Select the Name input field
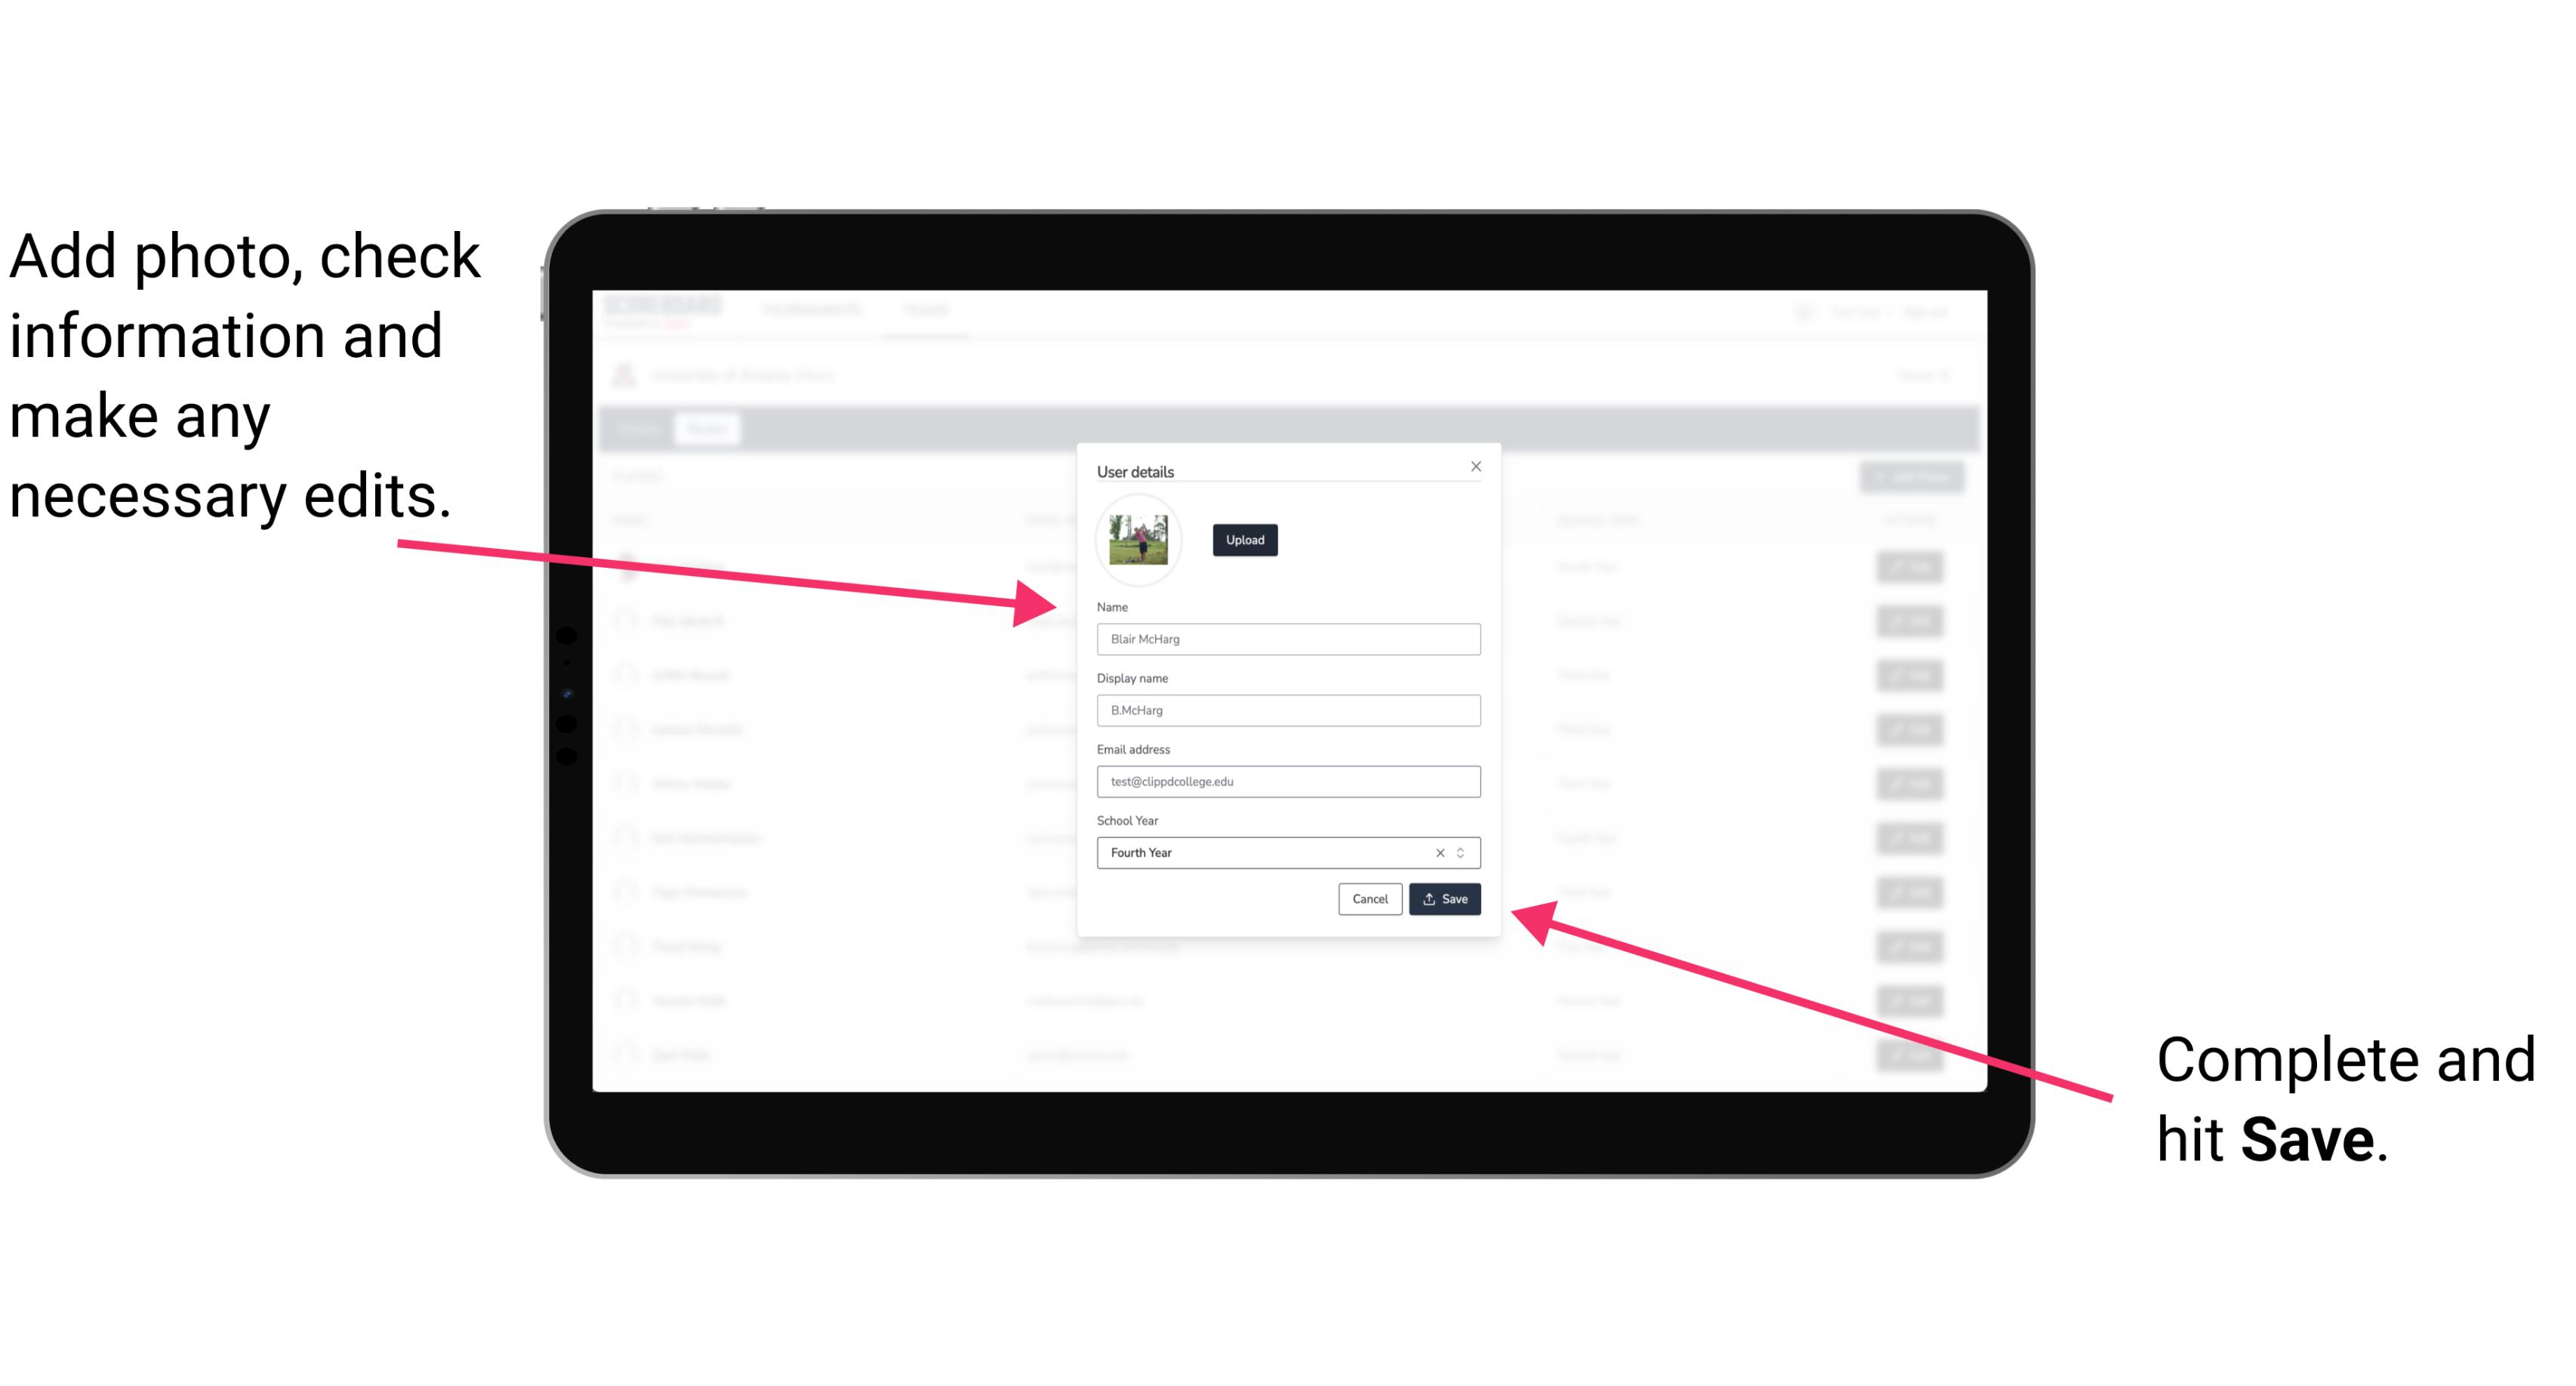Screen dimensions: 2576x1386 pos(1287,639)
